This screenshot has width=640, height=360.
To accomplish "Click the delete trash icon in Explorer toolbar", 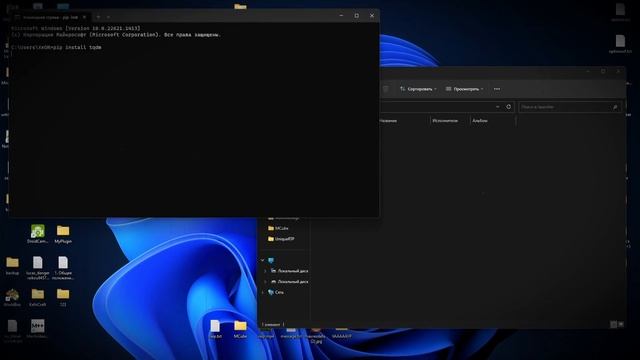I will pos(385,89).
